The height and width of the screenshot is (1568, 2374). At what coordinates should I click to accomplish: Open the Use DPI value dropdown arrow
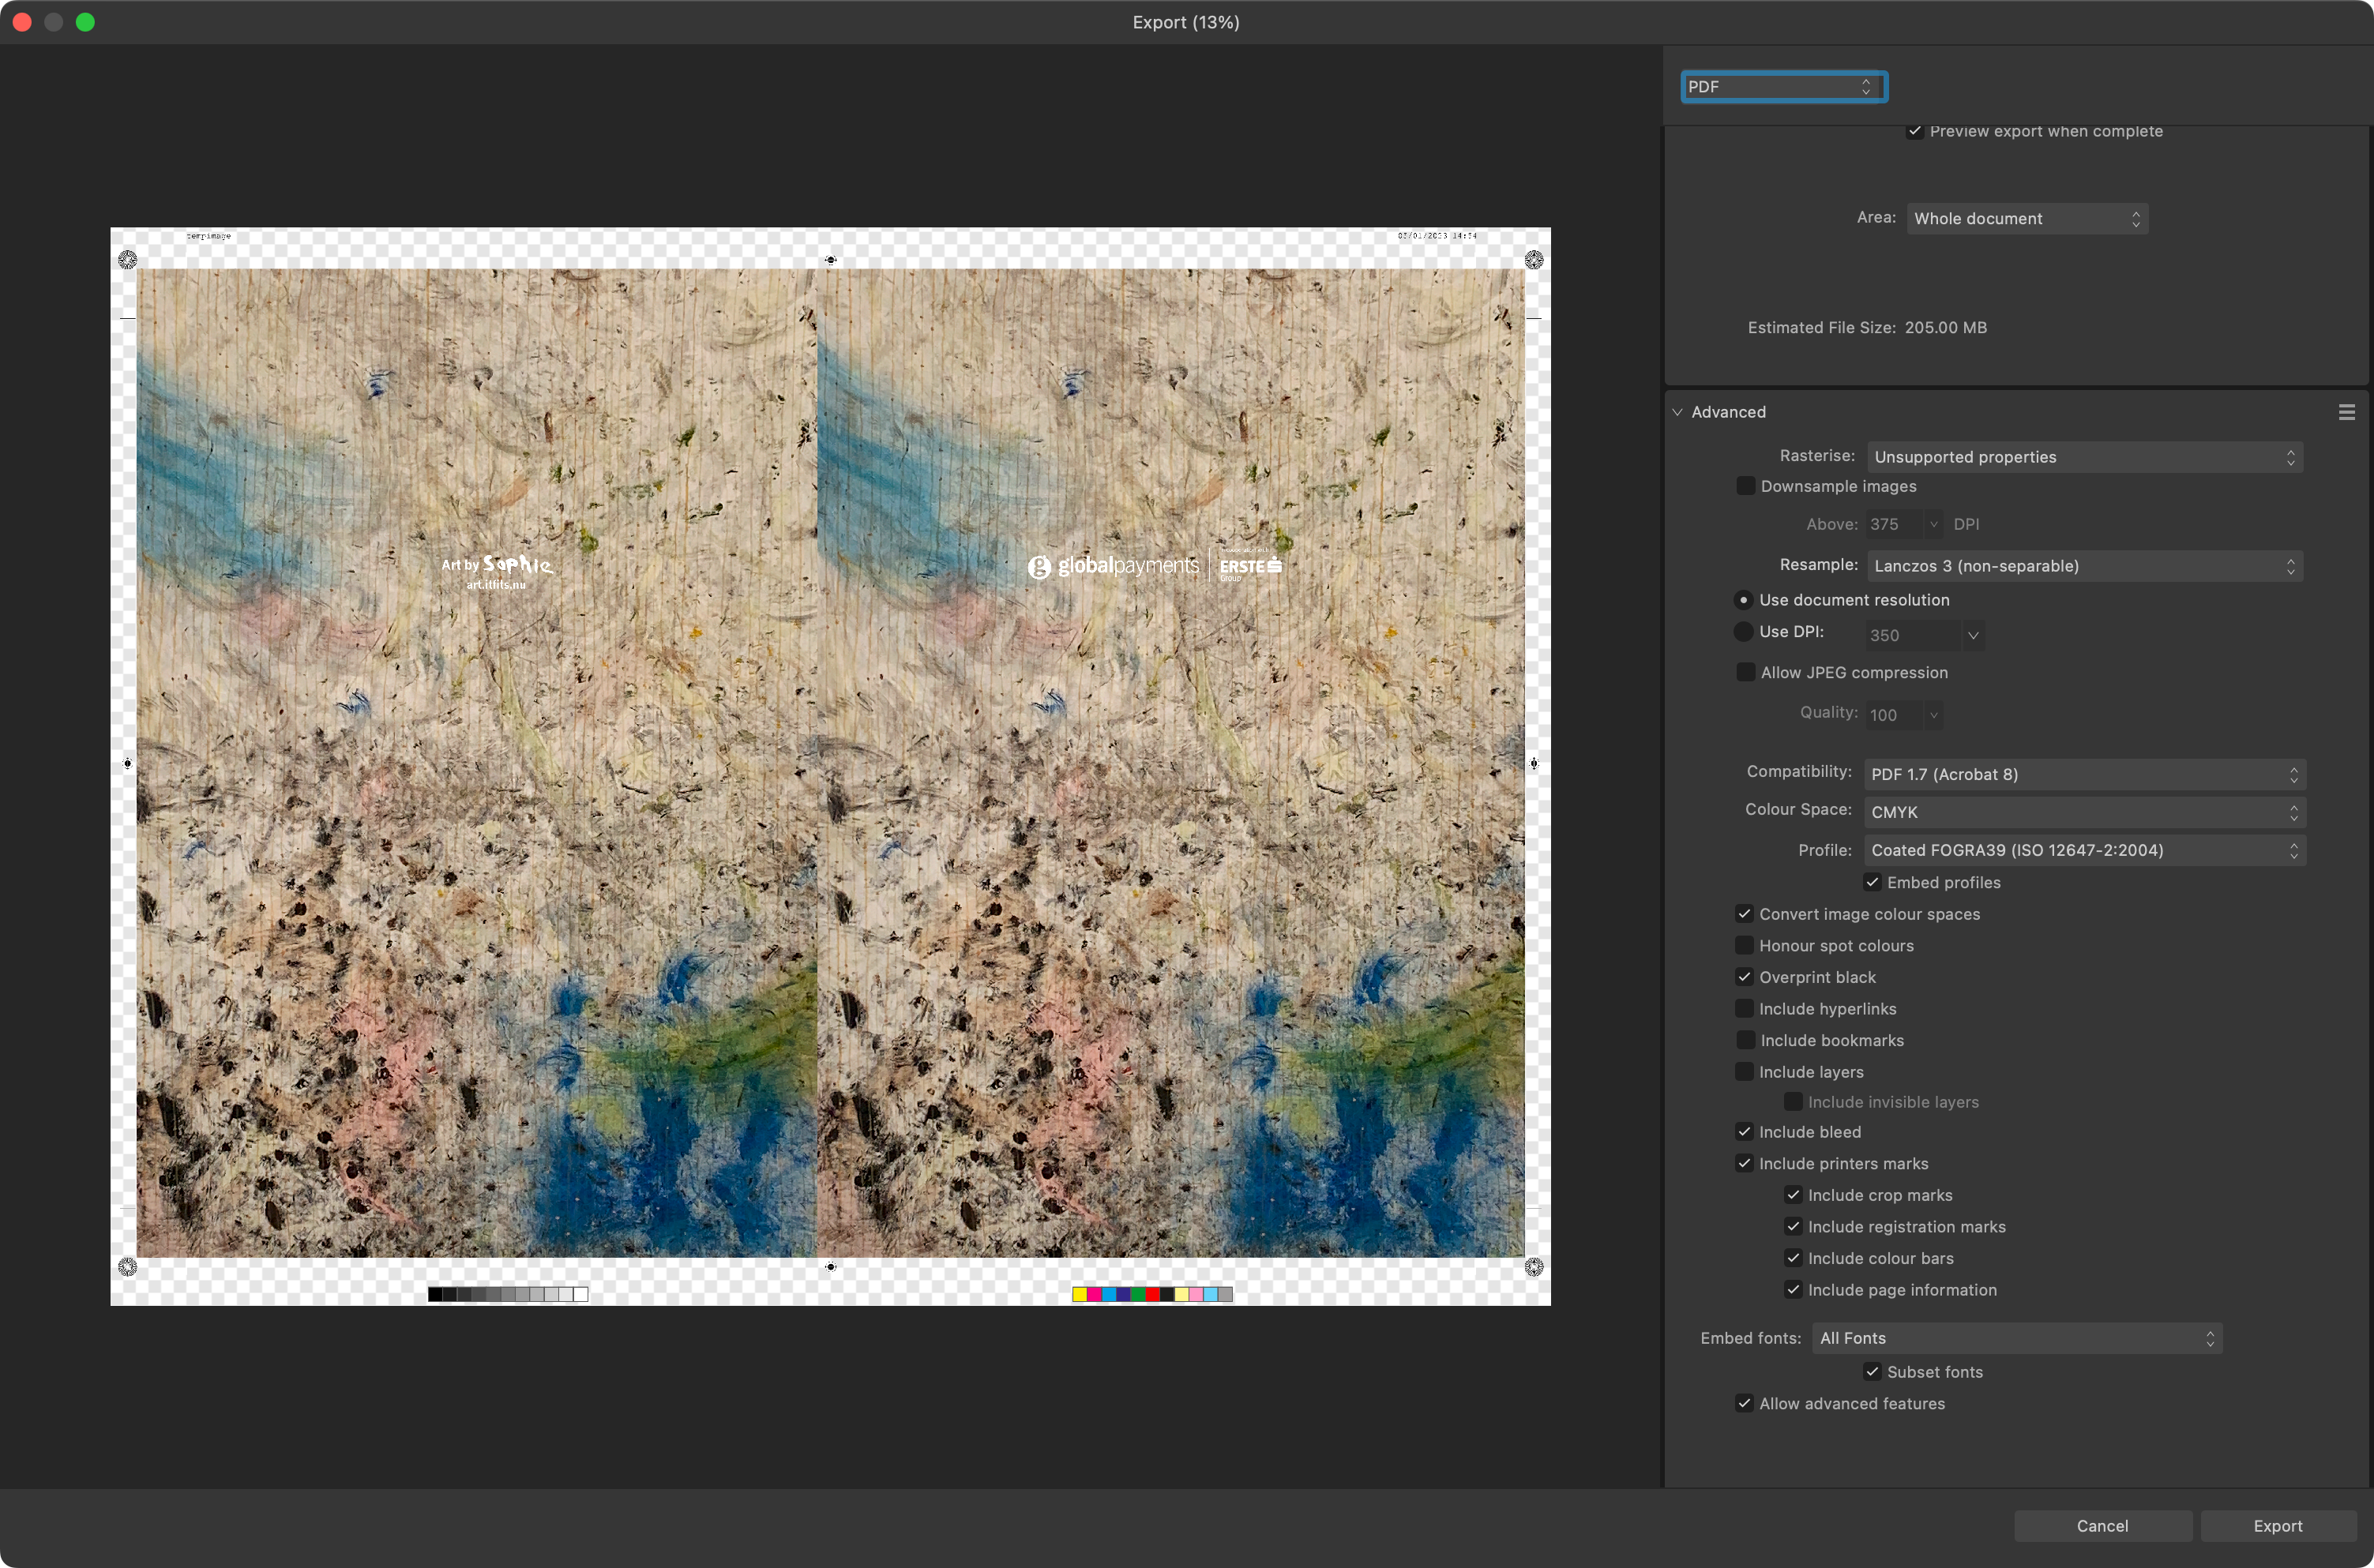[x=1972, y=635]
